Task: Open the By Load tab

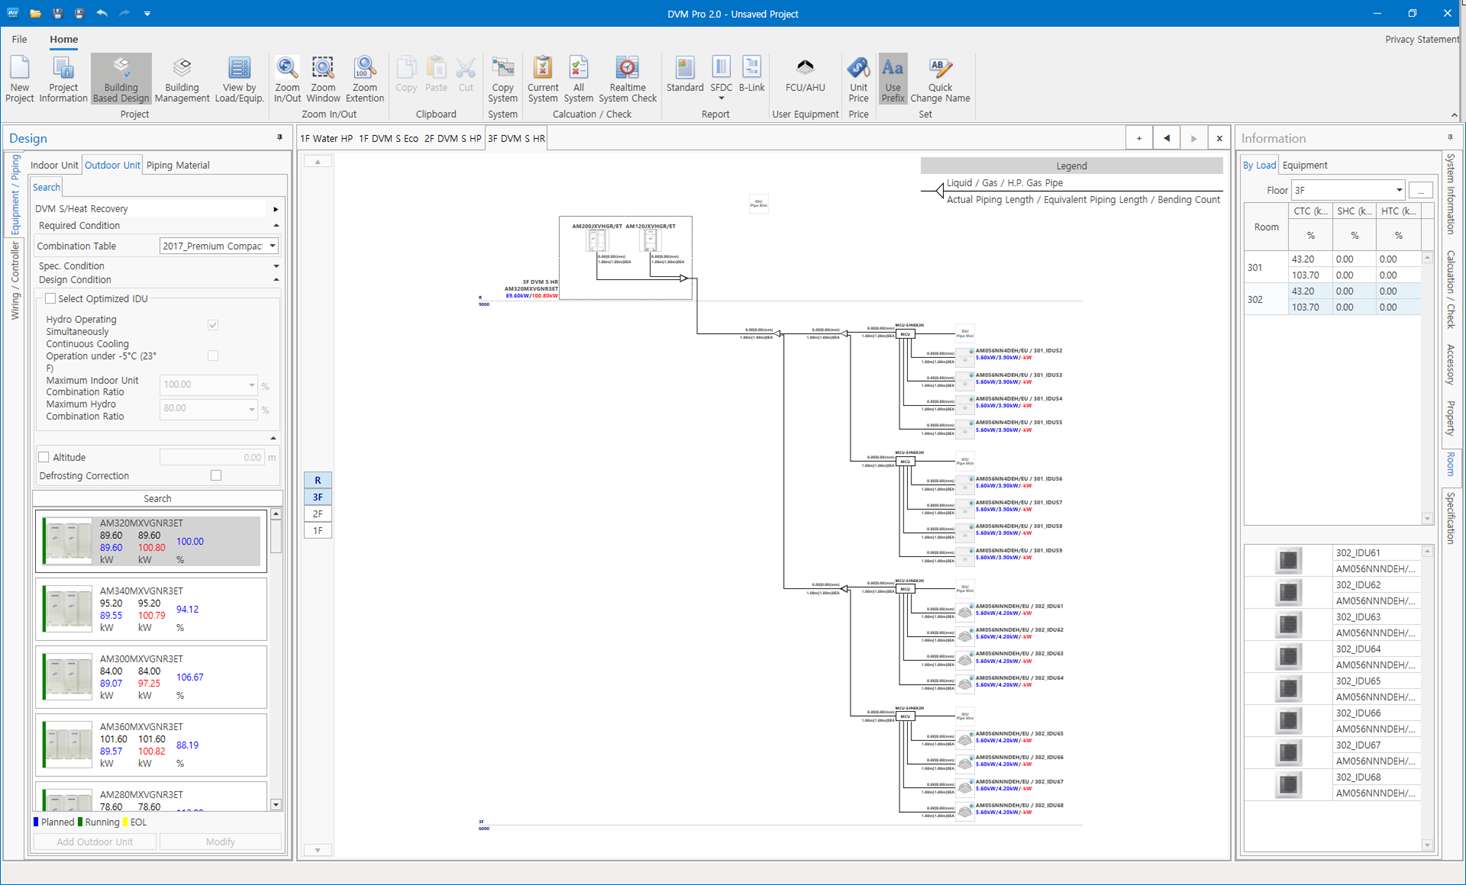Action: (x=1260, y=165)
